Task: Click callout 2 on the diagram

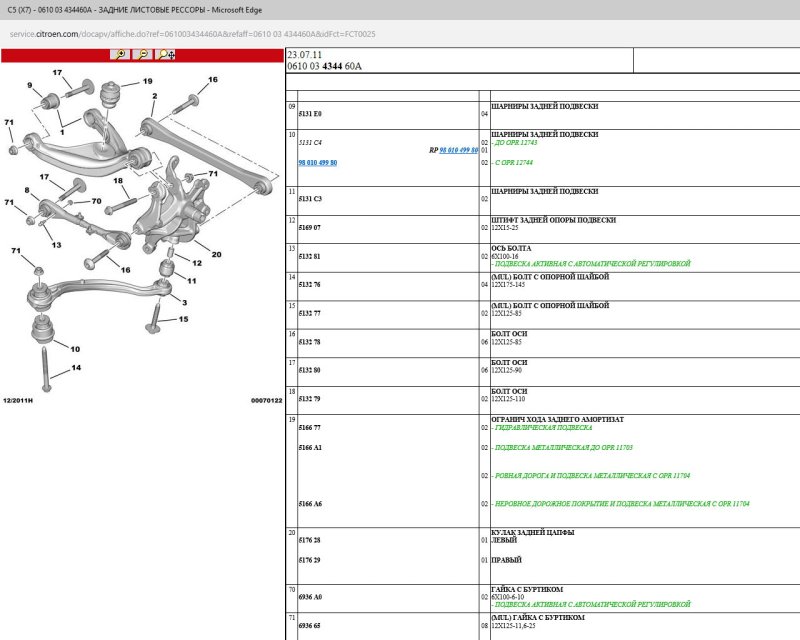Action: [x=155, y=95]
